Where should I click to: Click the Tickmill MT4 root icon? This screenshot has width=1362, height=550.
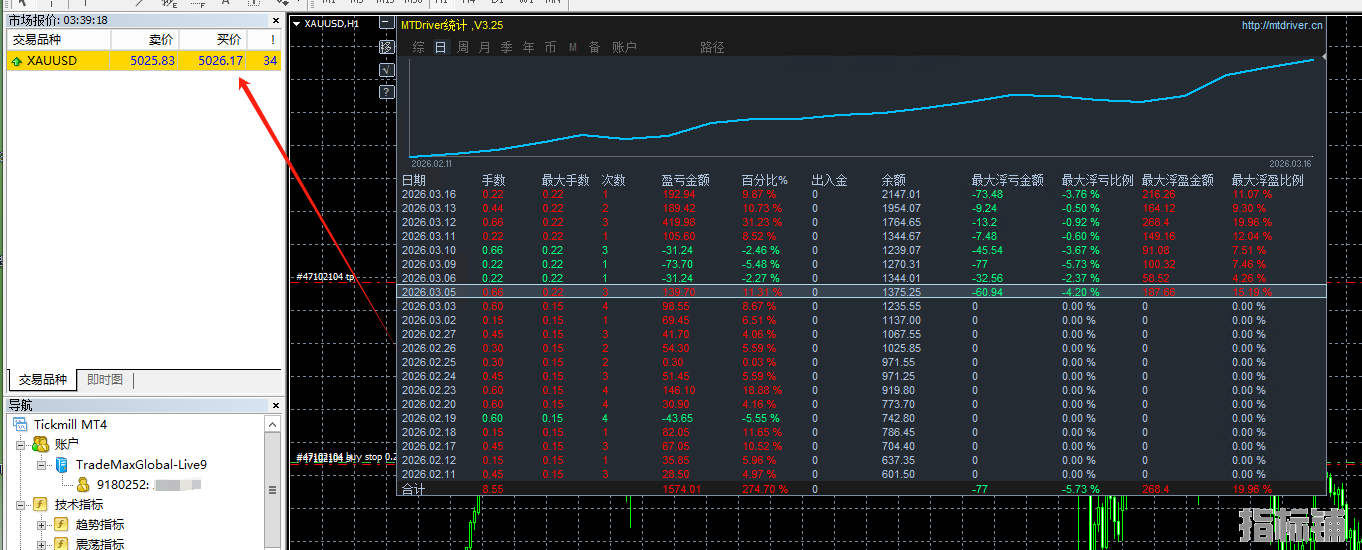point(21,425)
